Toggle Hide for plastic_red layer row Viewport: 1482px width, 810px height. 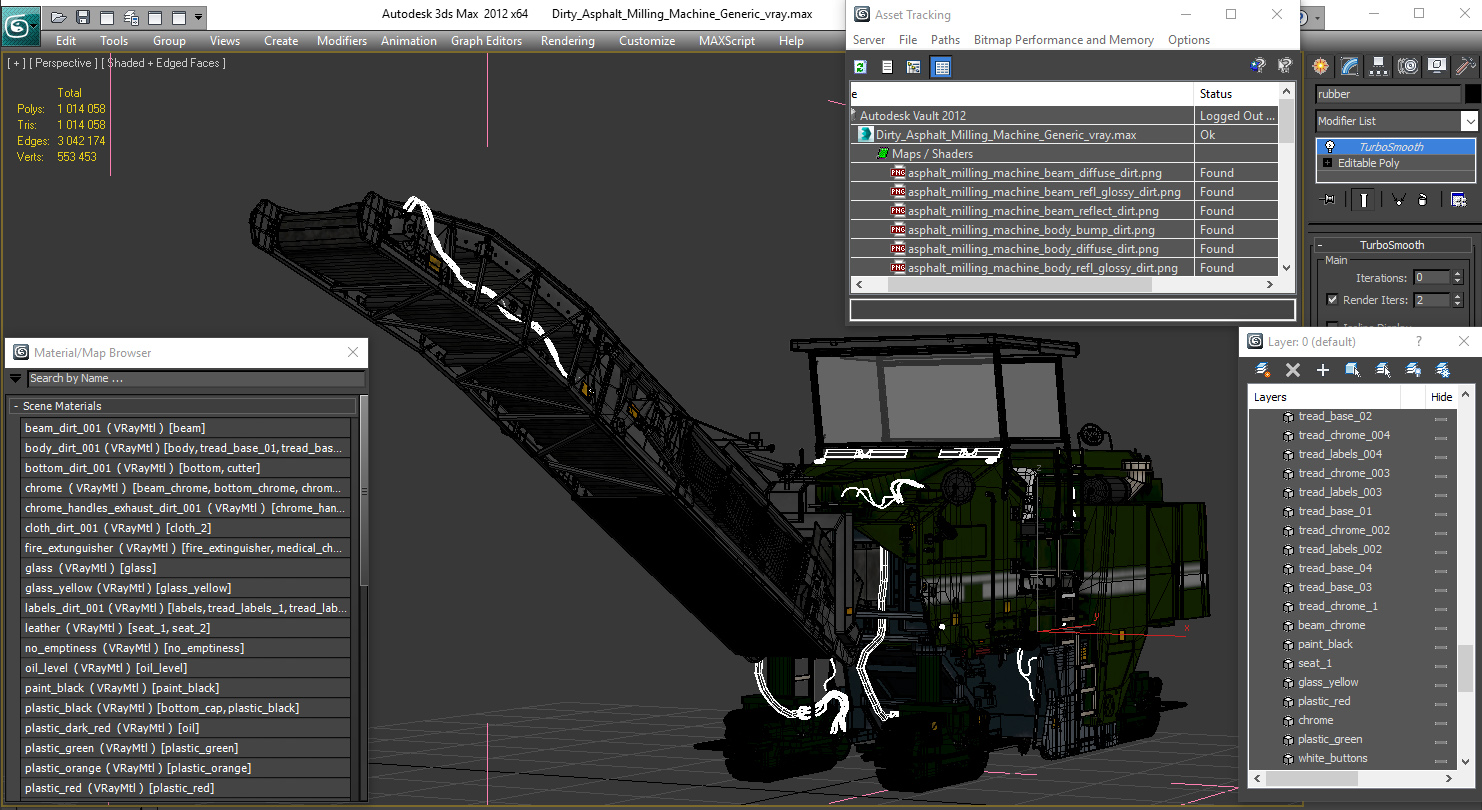pos(1441,702)
